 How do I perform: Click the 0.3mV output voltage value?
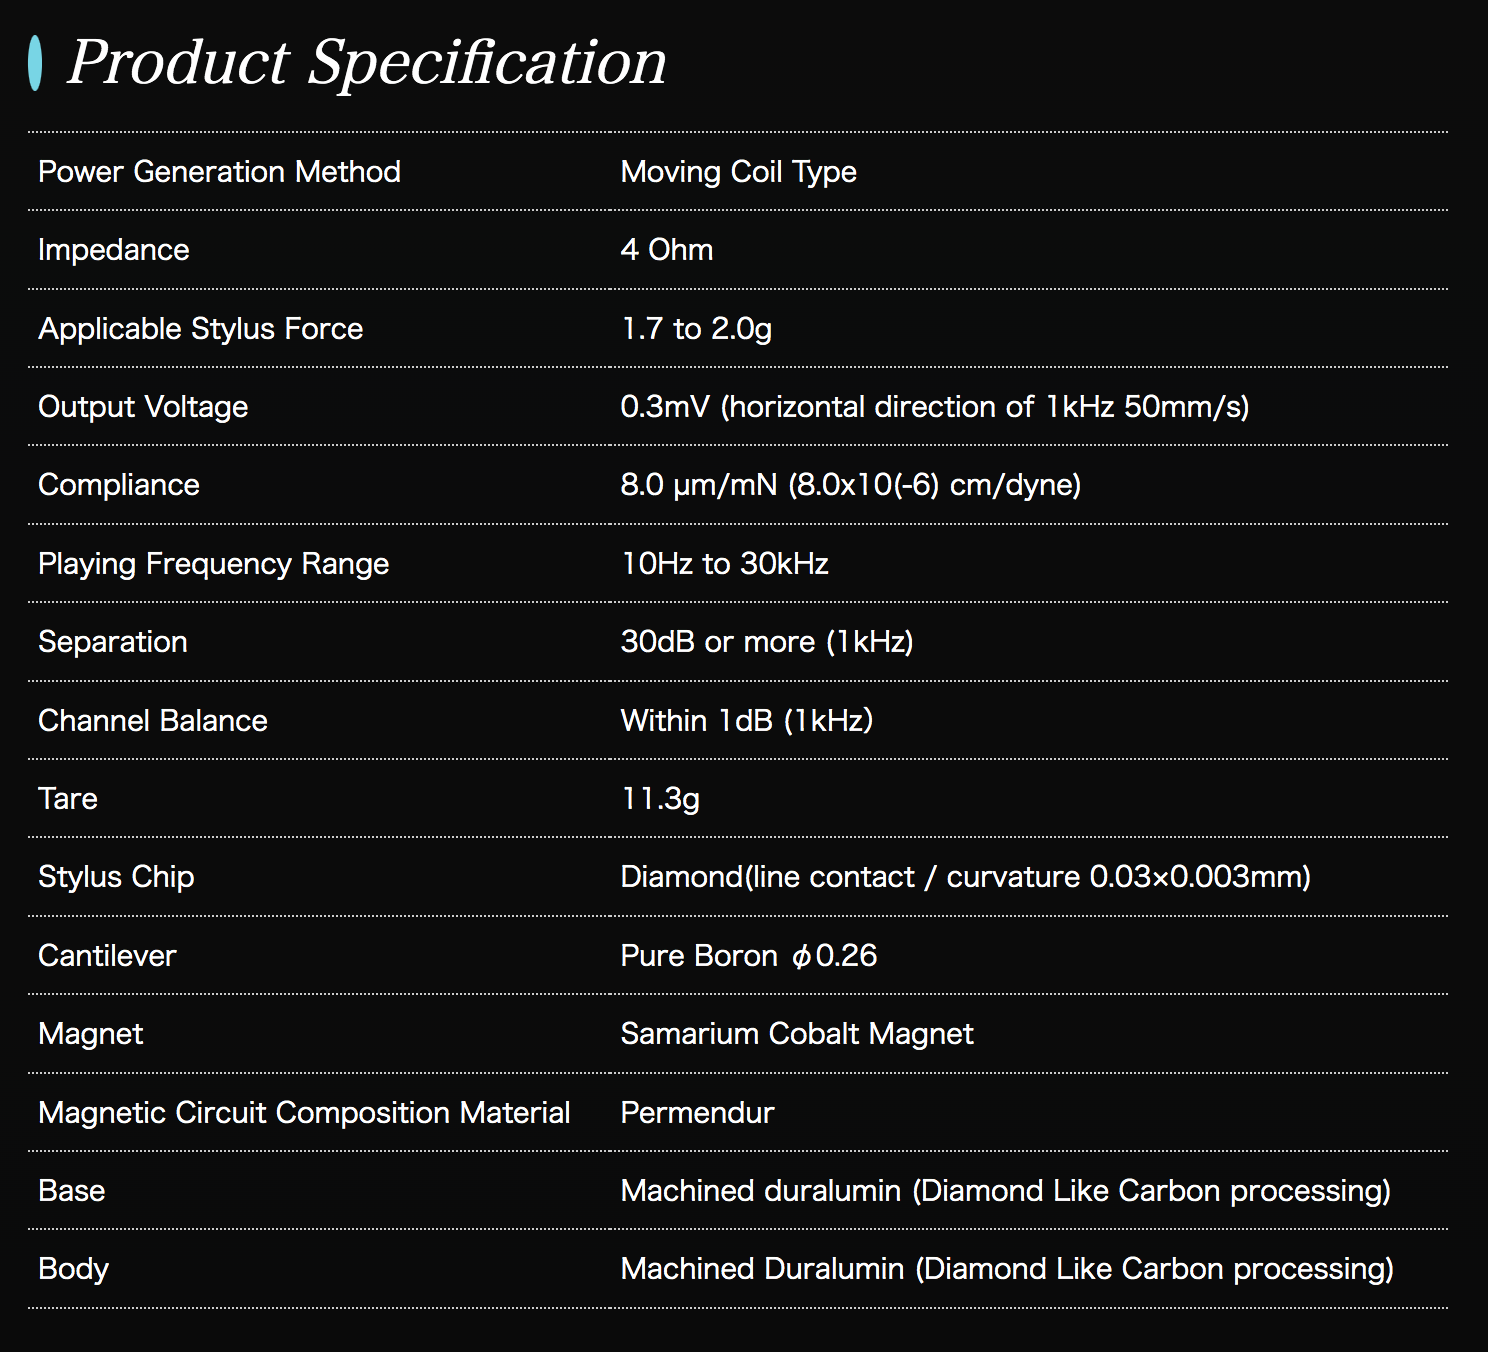(x=934, y=407)
